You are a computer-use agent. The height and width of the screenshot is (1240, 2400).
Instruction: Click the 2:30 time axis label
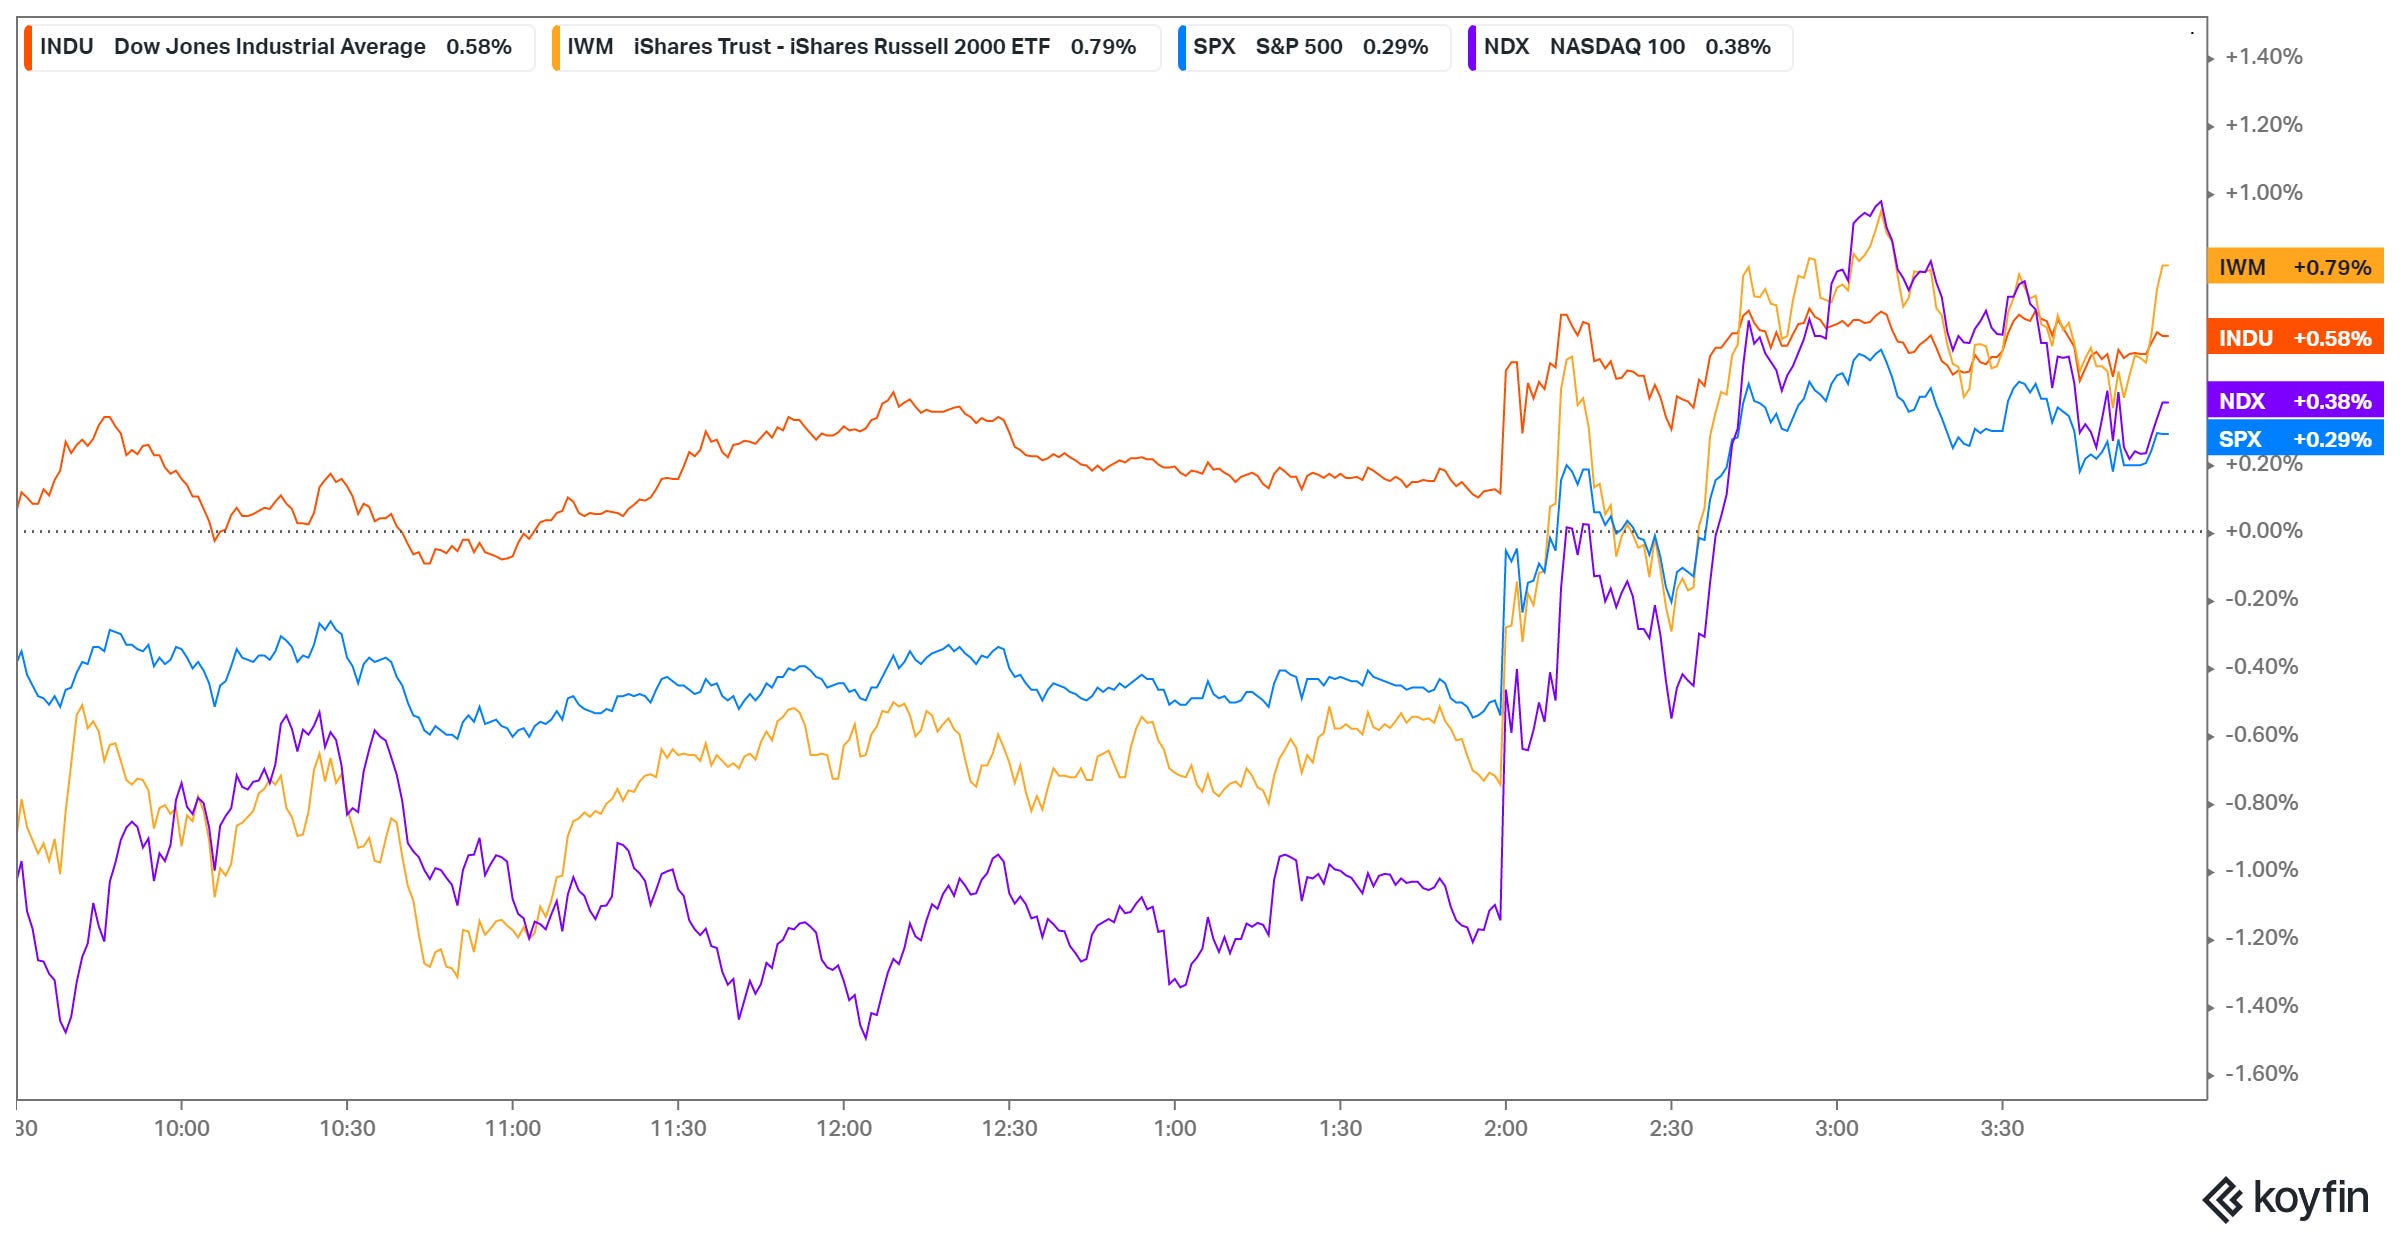pyautogui.click(x=1671, y=1129)
